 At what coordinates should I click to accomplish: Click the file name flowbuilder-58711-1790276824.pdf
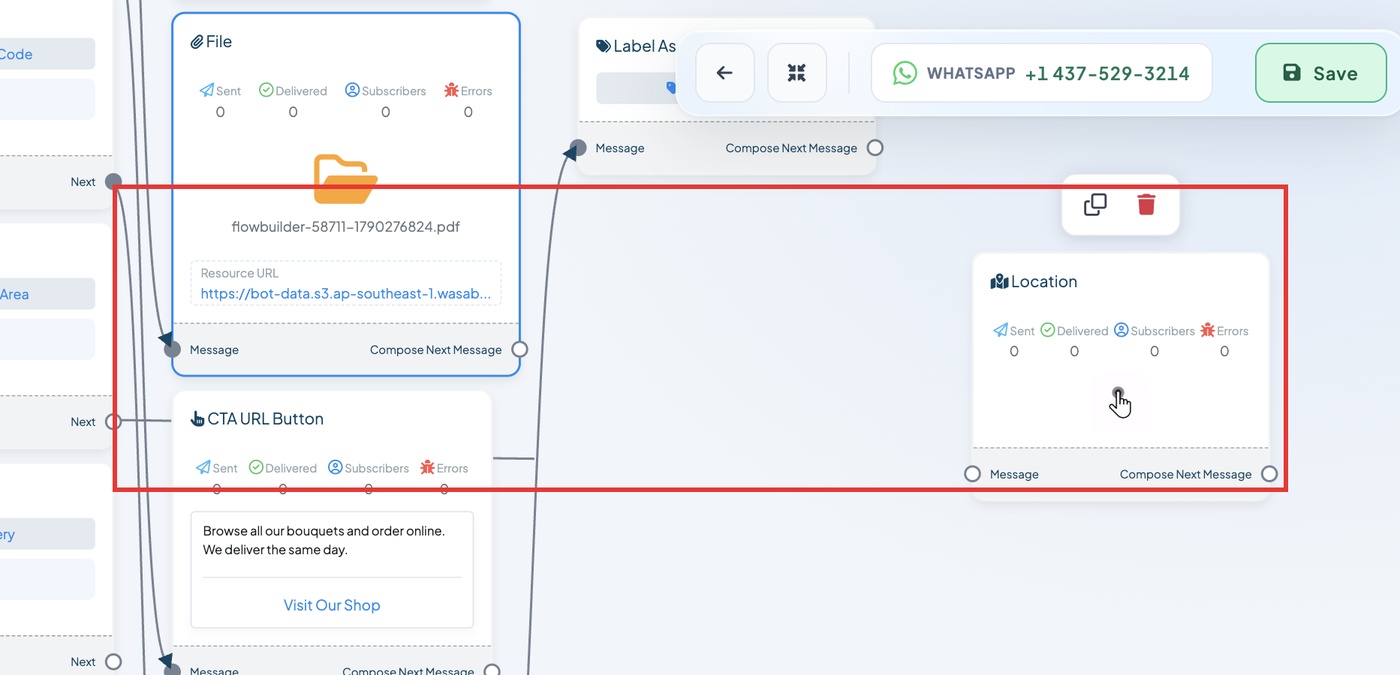point(346,226)
